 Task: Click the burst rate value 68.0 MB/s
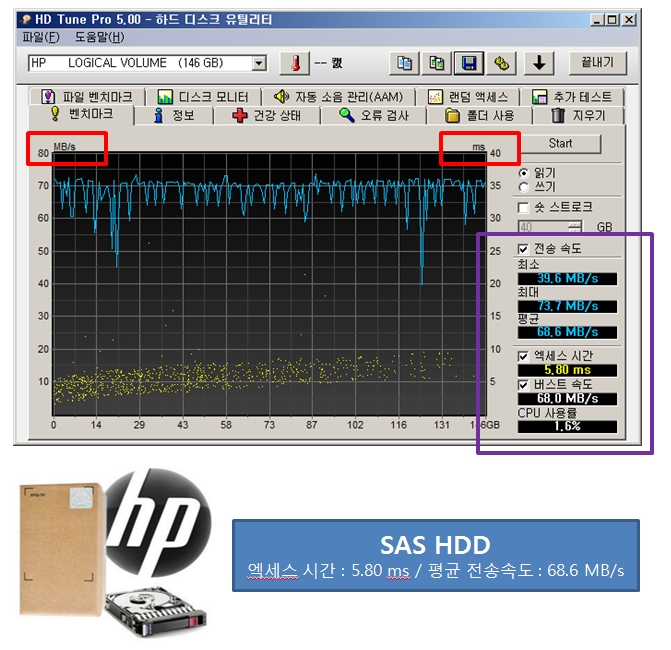click(x=567, y=399)
